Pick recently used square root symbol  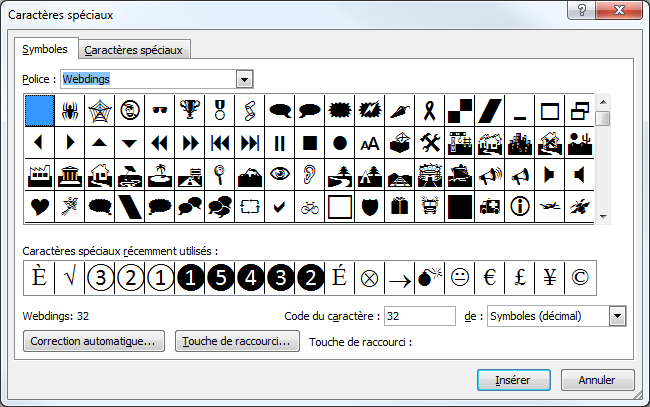(x=70, y=278)
